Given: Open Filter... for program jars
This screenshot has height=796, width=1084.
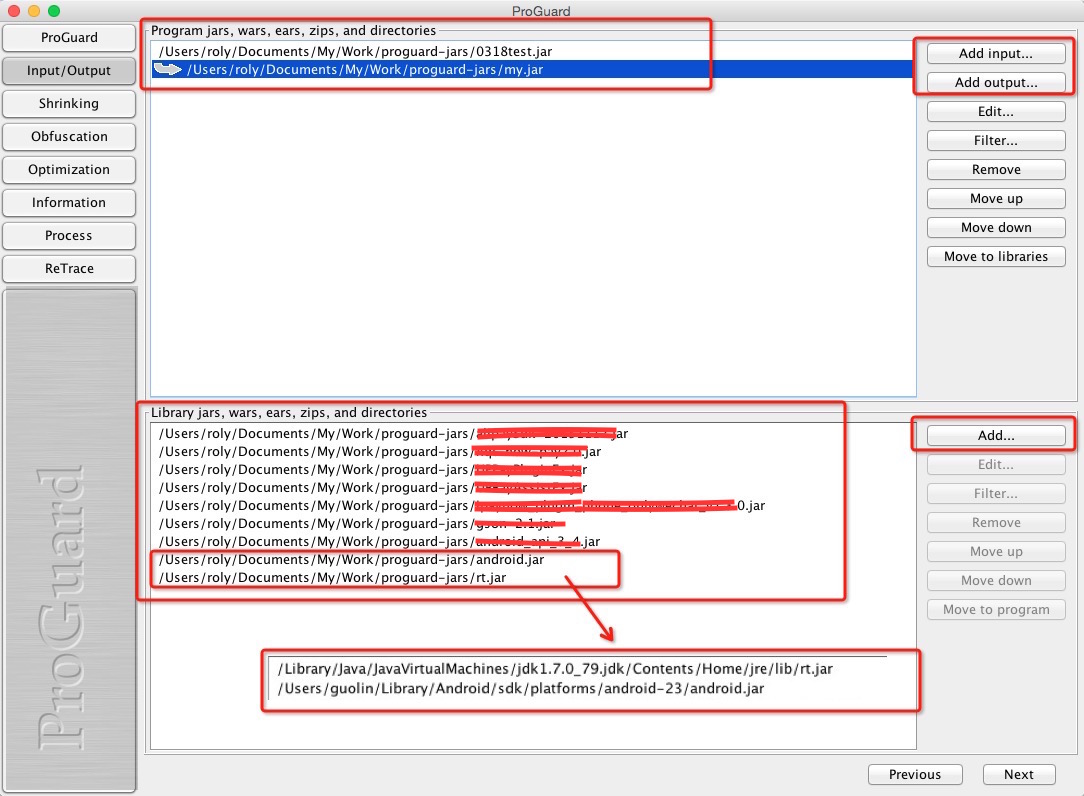Looking at the screenshot, I should [996, 140].
